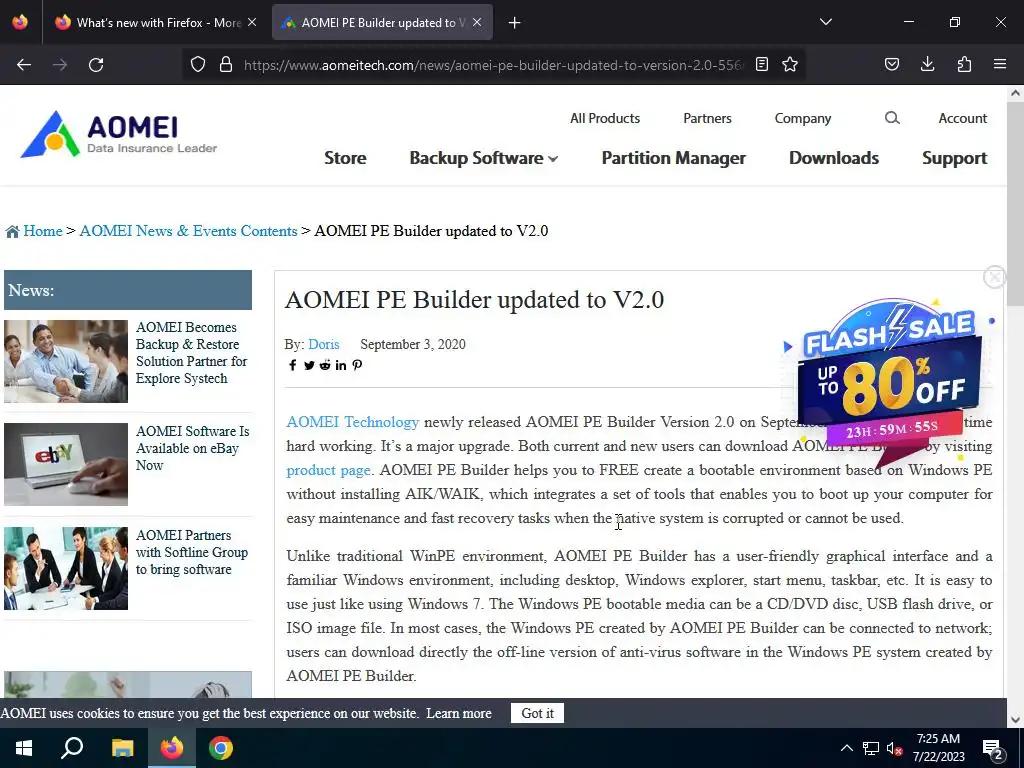Click the website search magnifier icon

(892, 118)
